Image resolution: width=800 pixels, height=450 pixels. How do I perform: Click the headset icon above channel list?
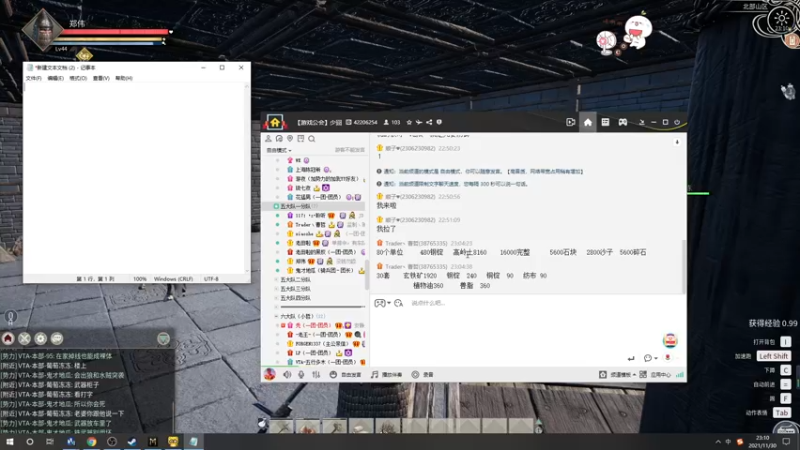(x=279, y=139)
